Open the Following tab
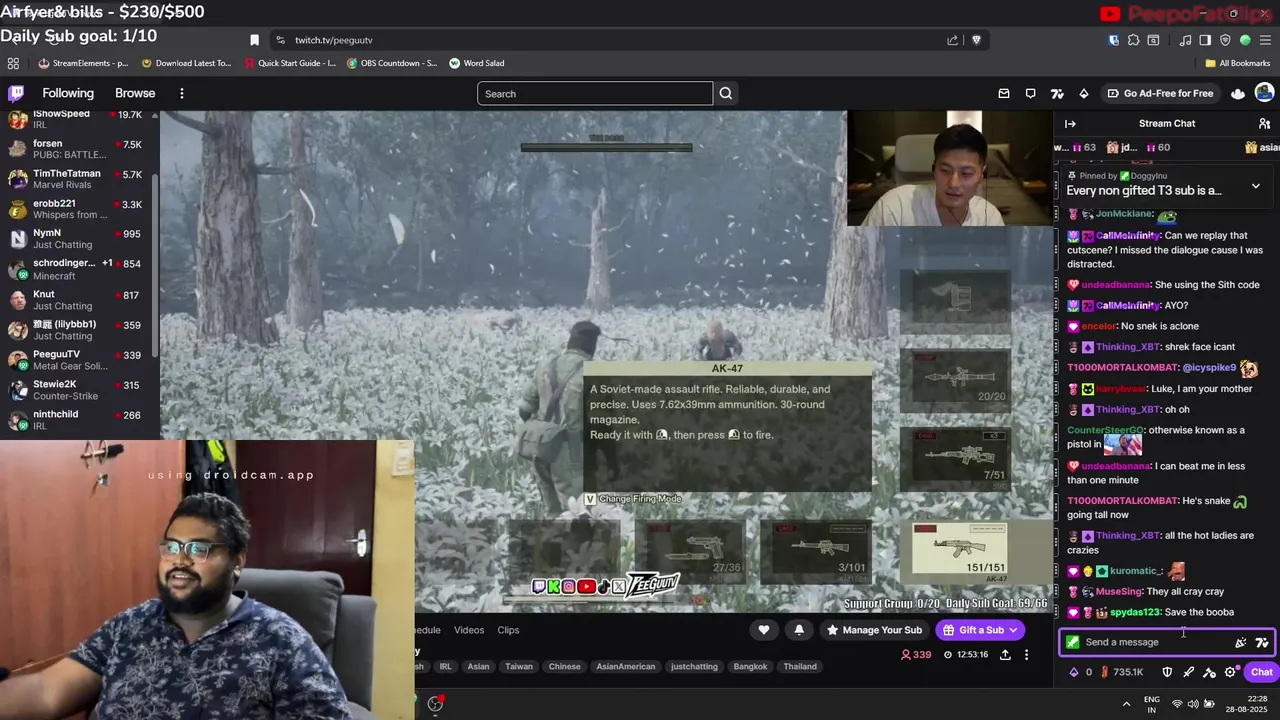 (x=68, y=93)
